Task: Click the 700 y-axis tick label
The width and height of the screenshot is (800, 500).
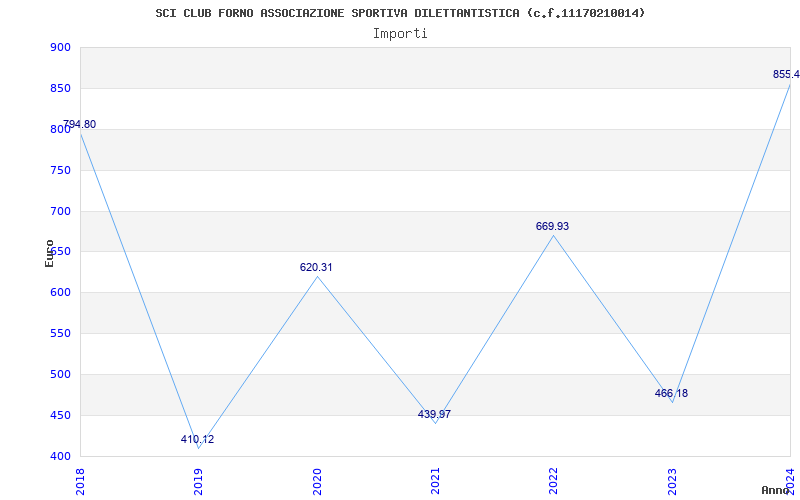Action: pyautogui.click(x=60, y=211)
